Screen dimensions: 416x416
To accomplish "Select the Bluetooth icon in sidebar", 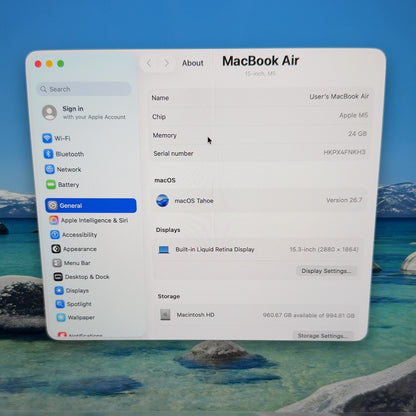I will 48,154.
